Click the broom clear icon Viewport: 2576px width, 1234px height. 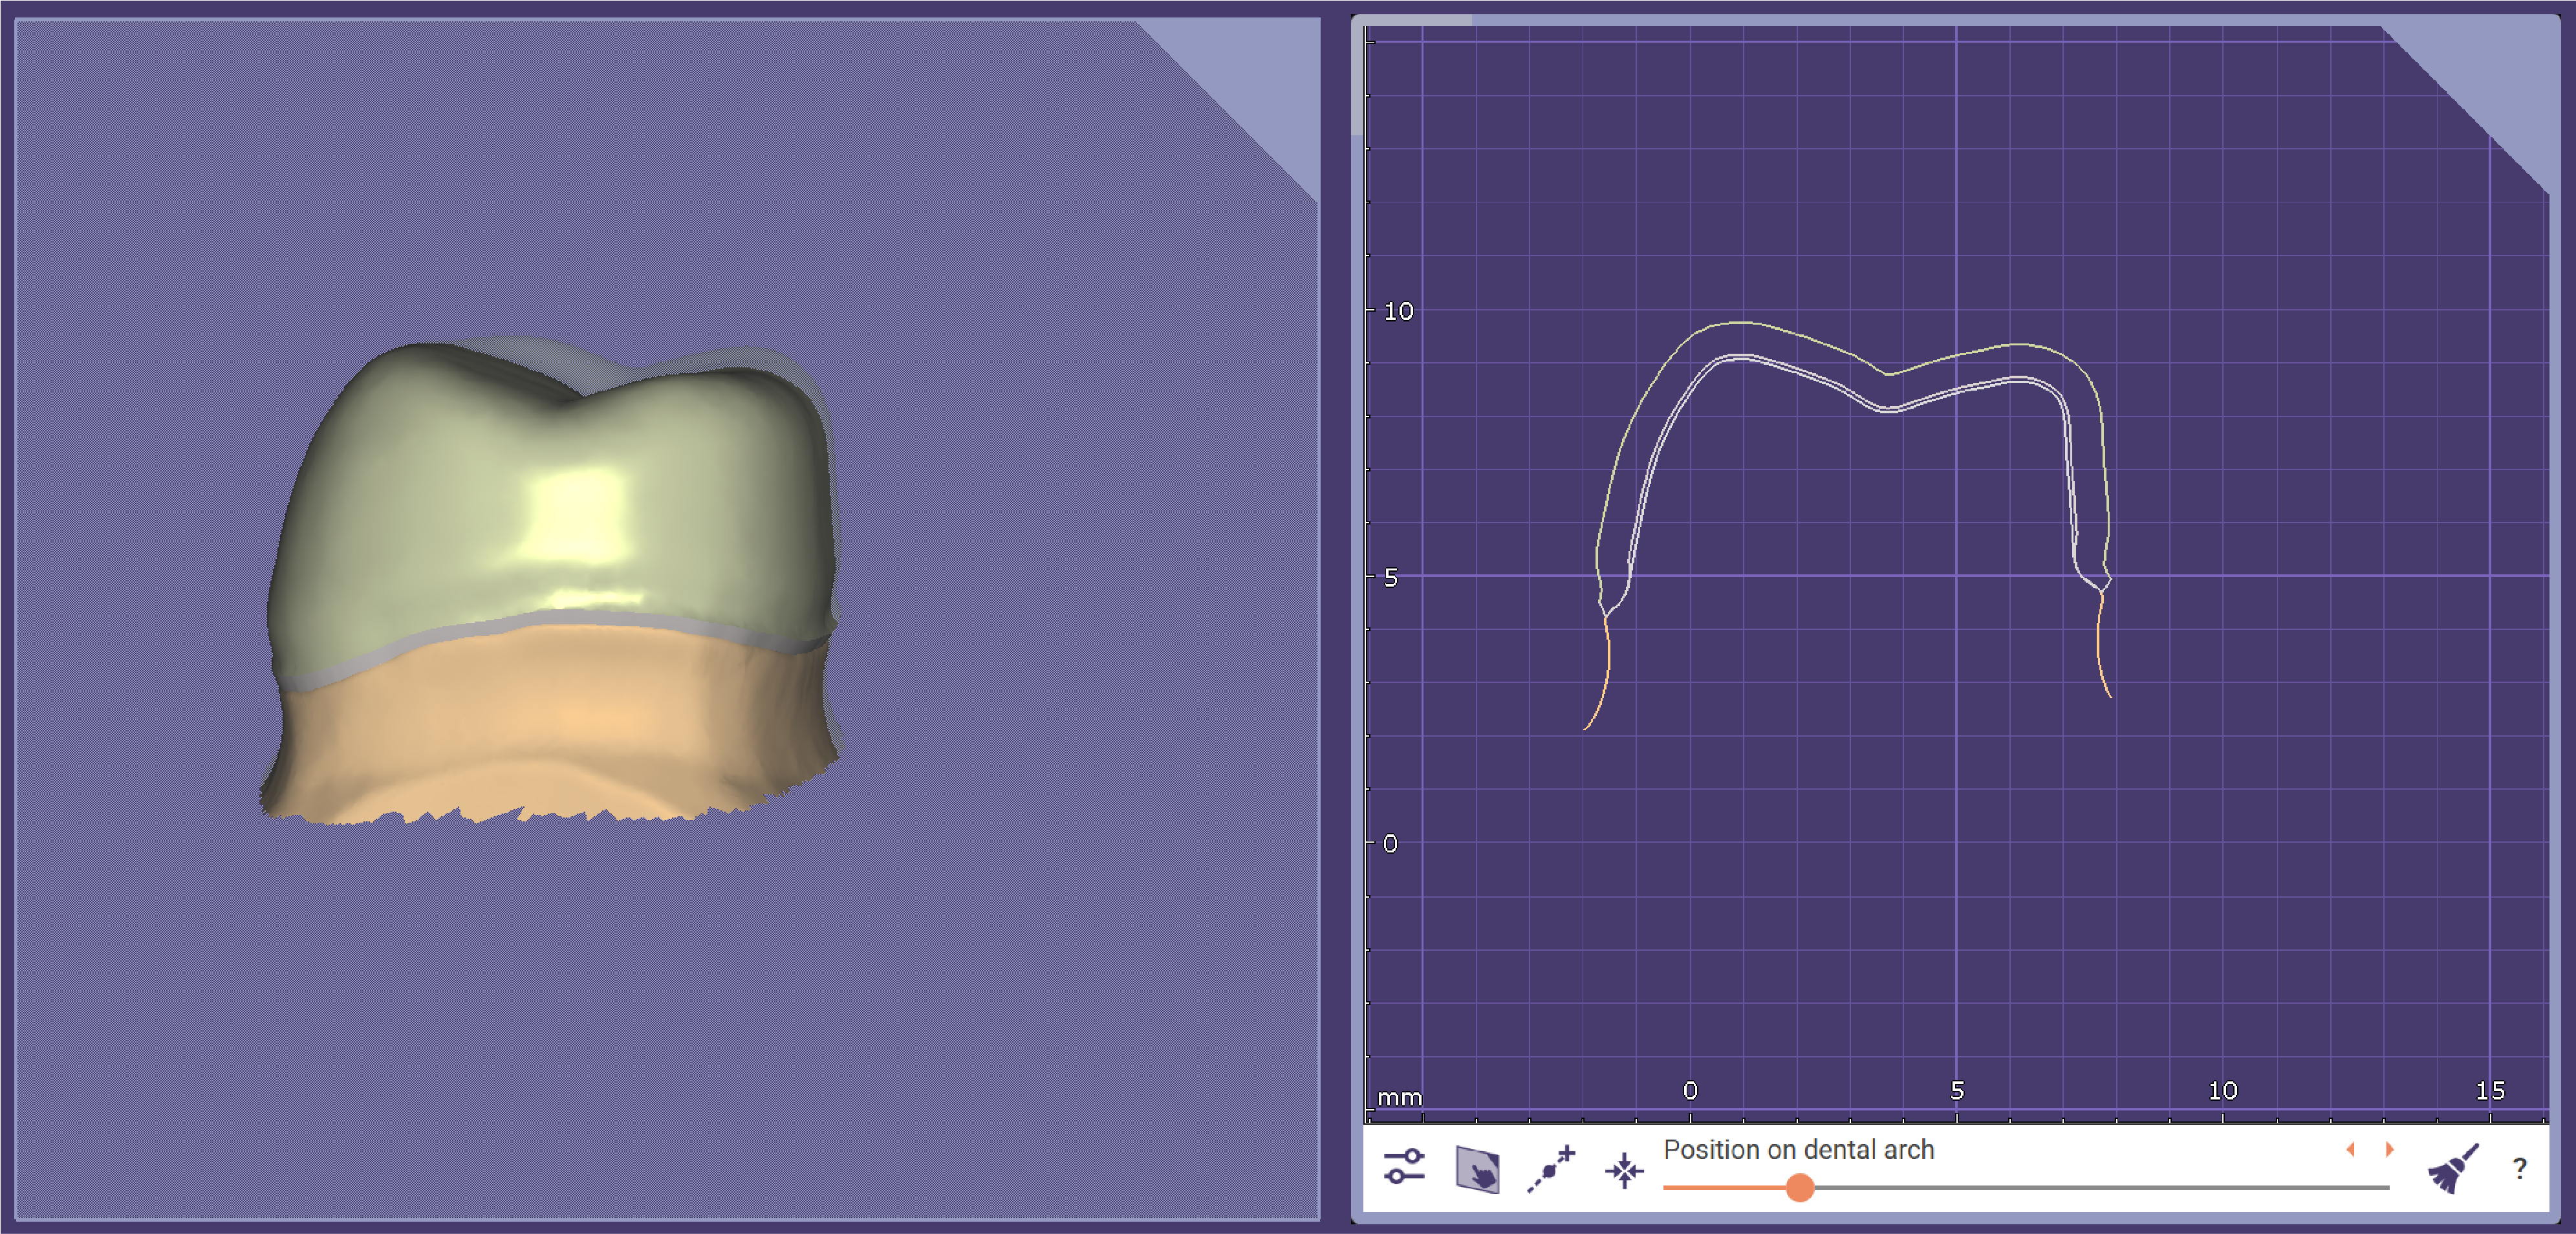pyautogui.click(x=2453, y=1168)
